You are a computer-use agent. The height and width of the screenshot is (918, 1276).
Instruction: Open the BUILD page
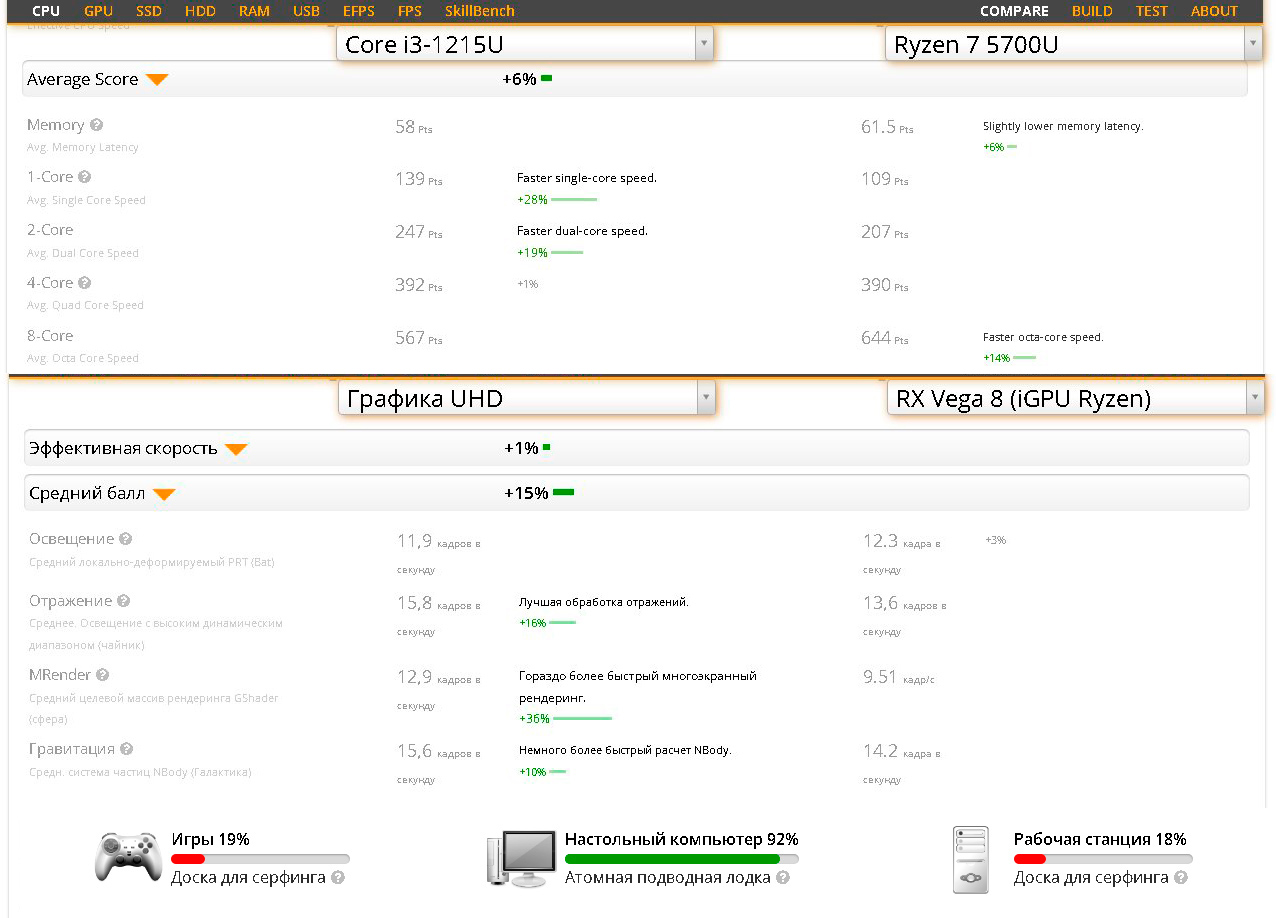point(1092,11)
